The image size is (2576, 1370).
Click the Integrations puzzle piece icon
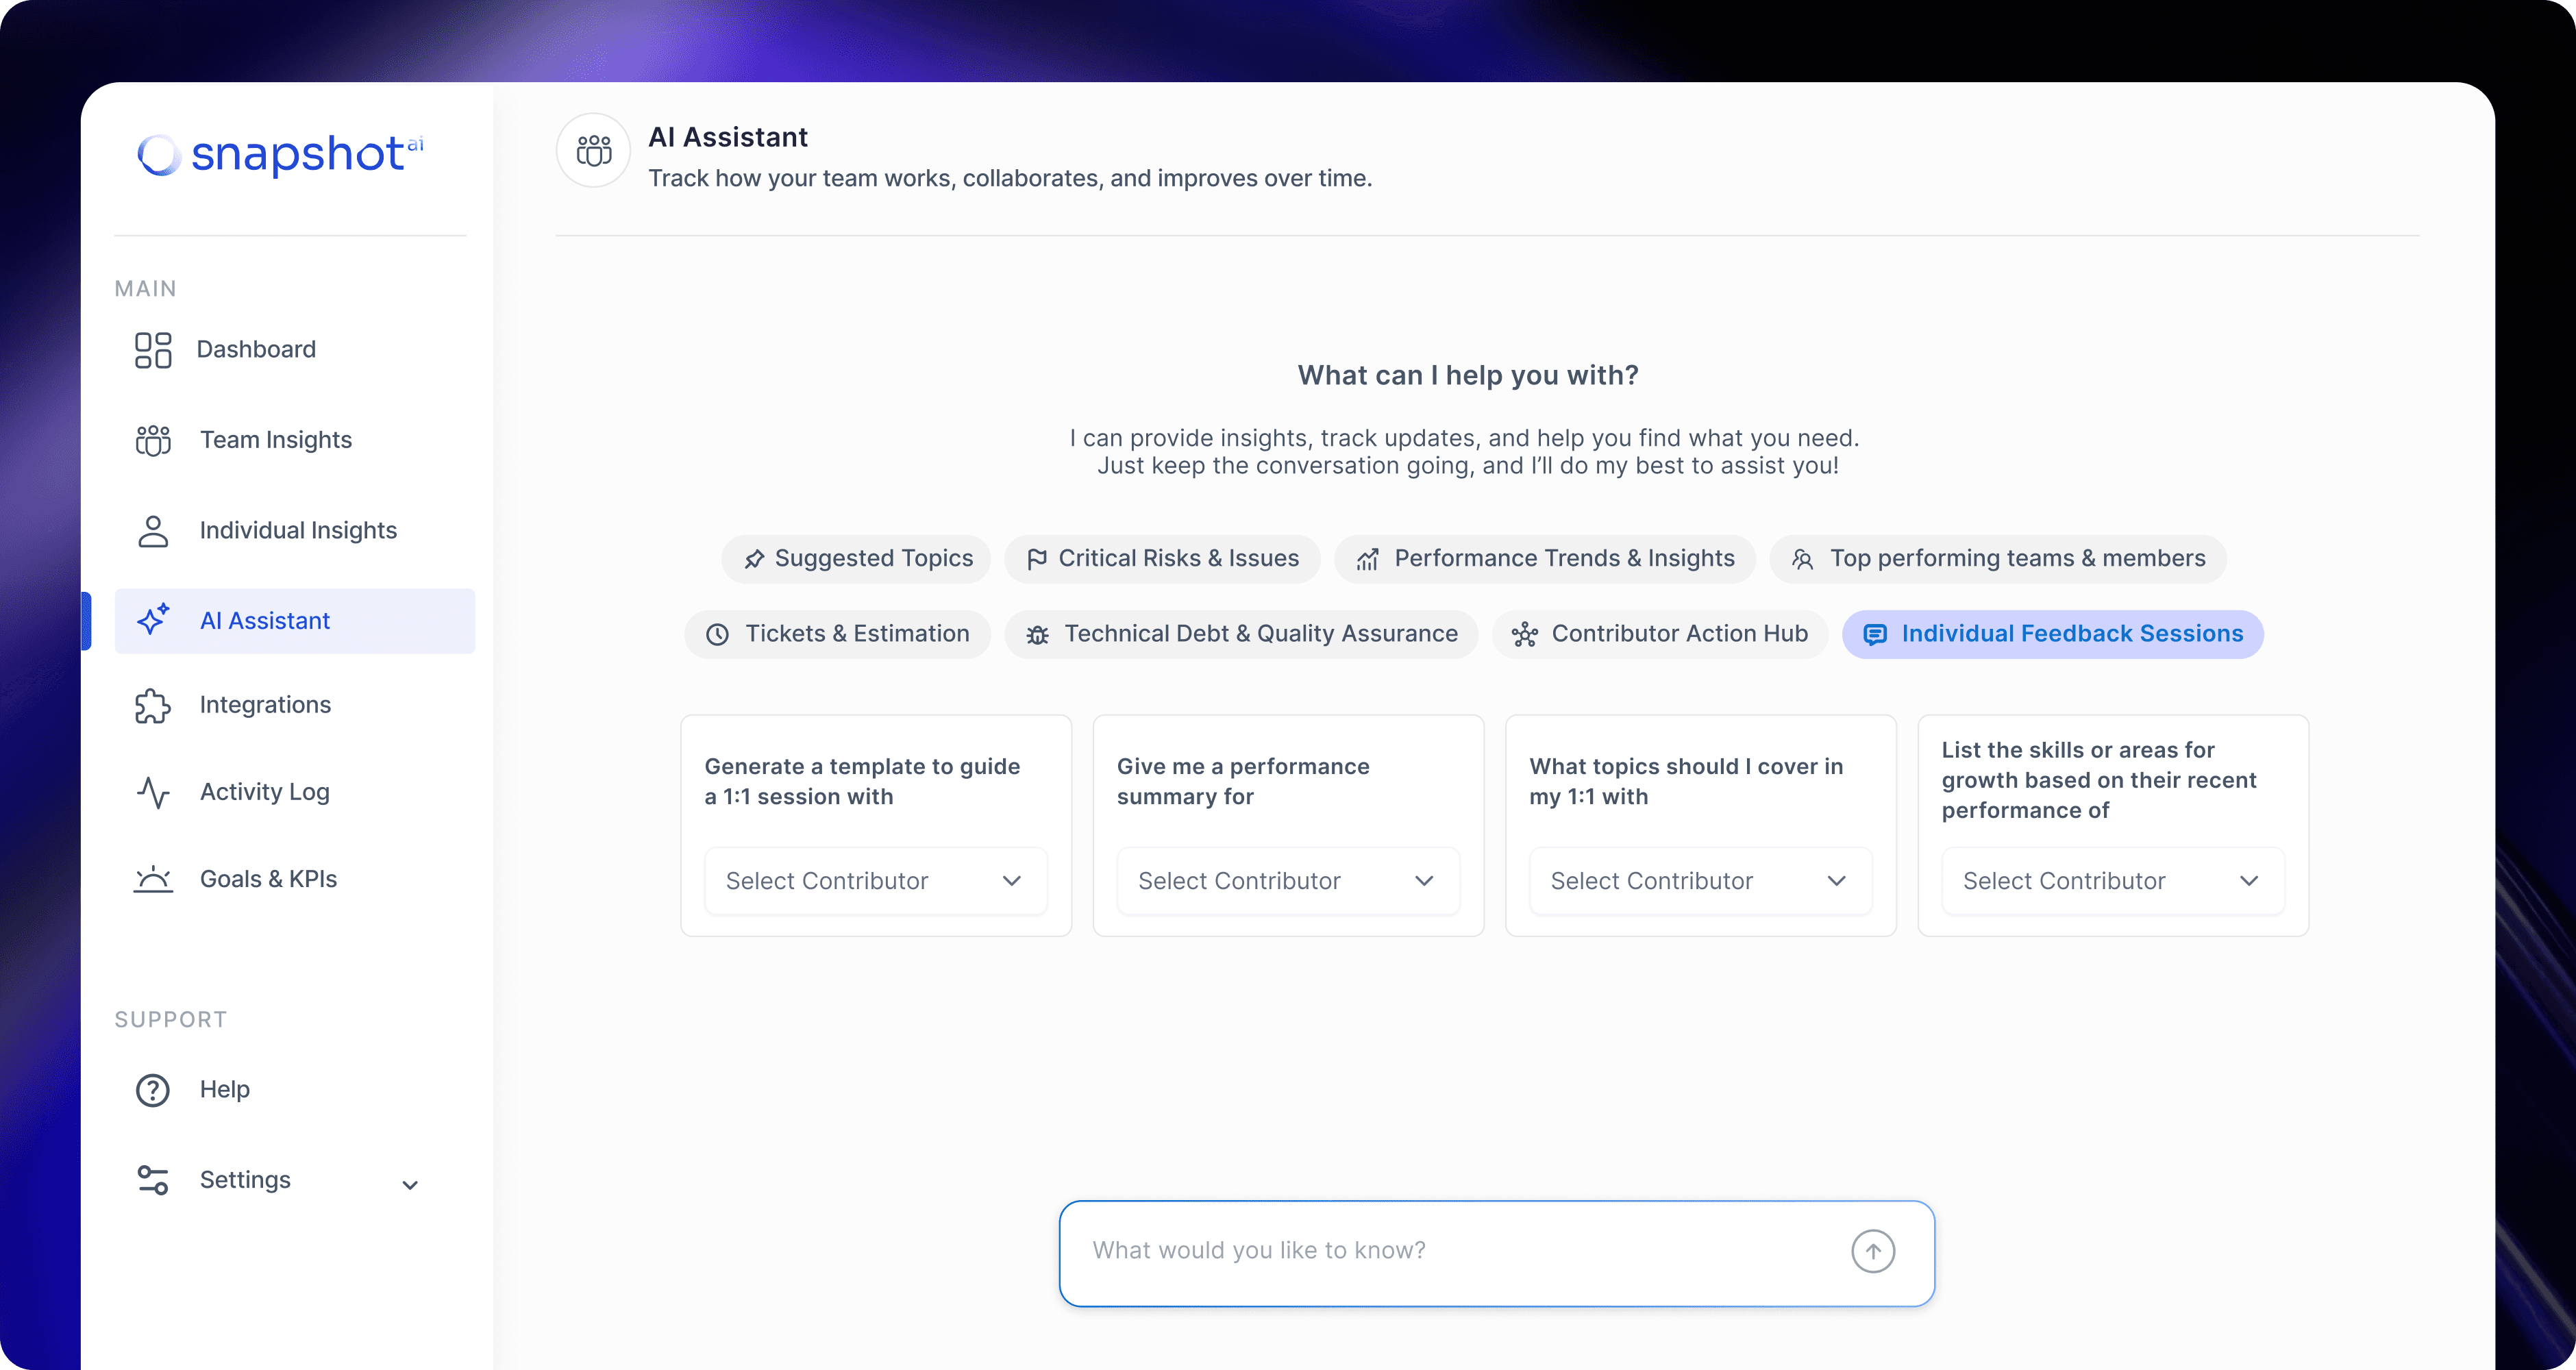point(153,706)
